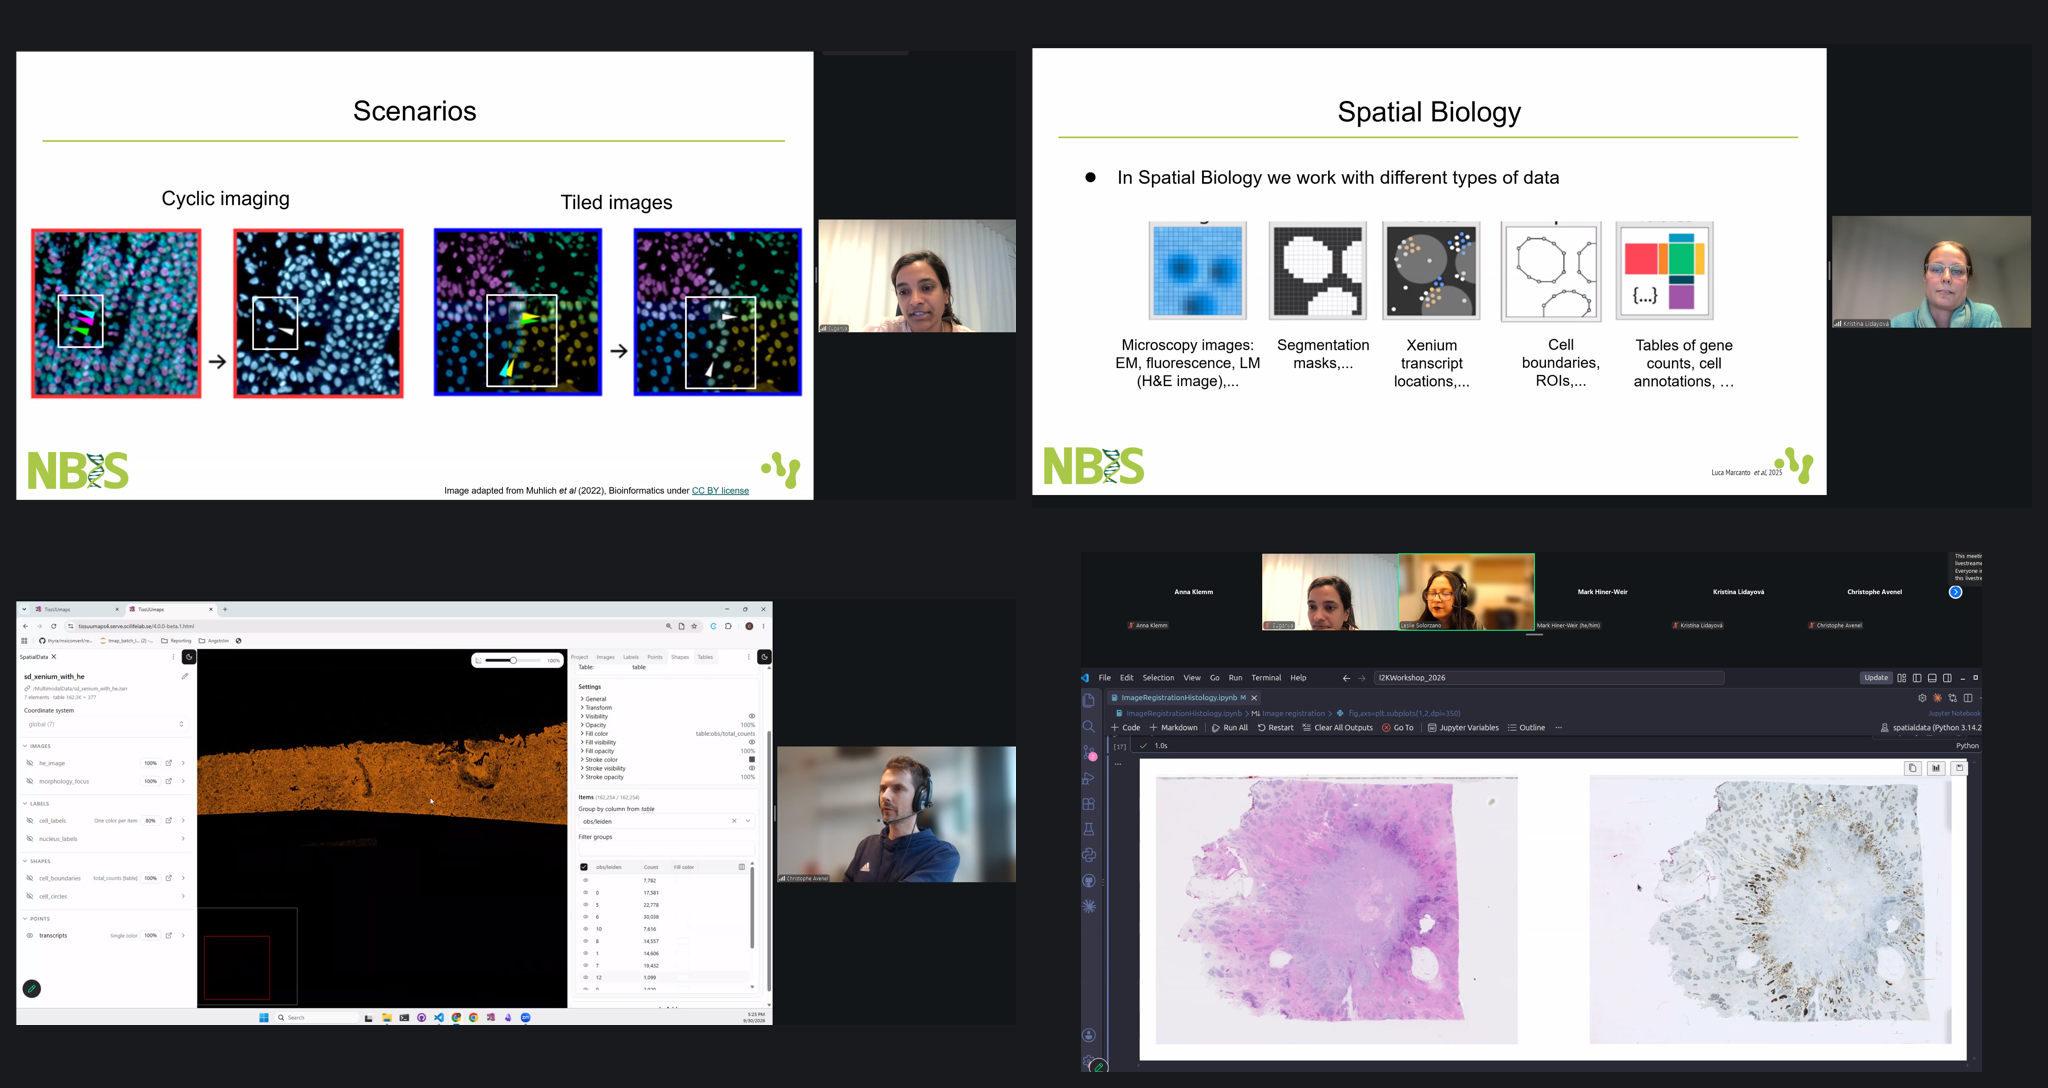The width and height of the screenshot is (2048, 1088).
Task: Switch to Tables tab in TissUUmaps
Action: coord(705,657)
